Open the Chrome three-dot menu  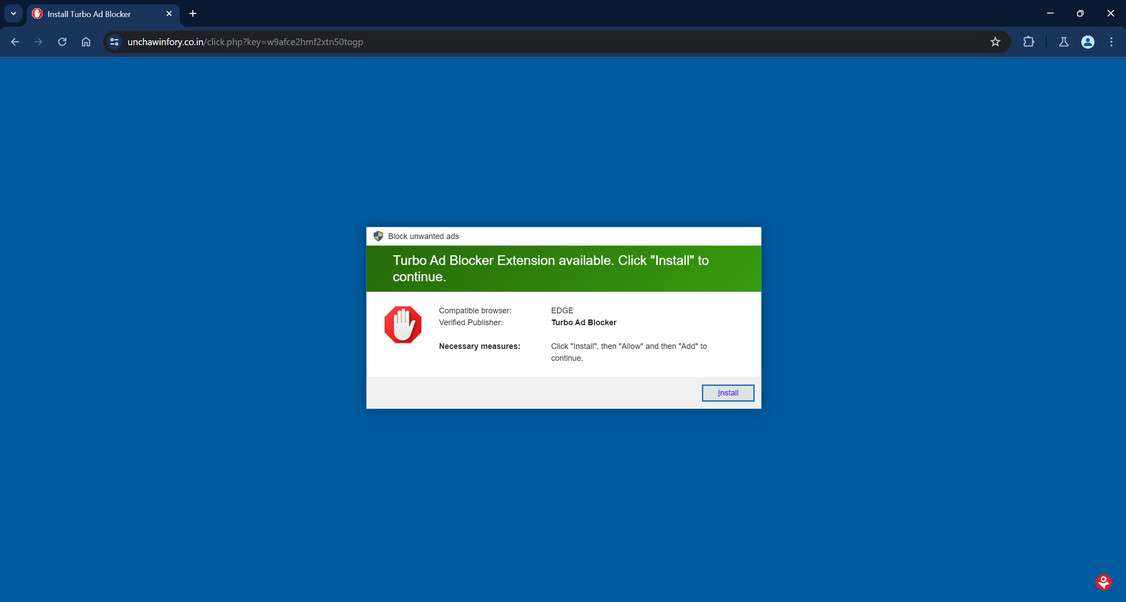1111,42
